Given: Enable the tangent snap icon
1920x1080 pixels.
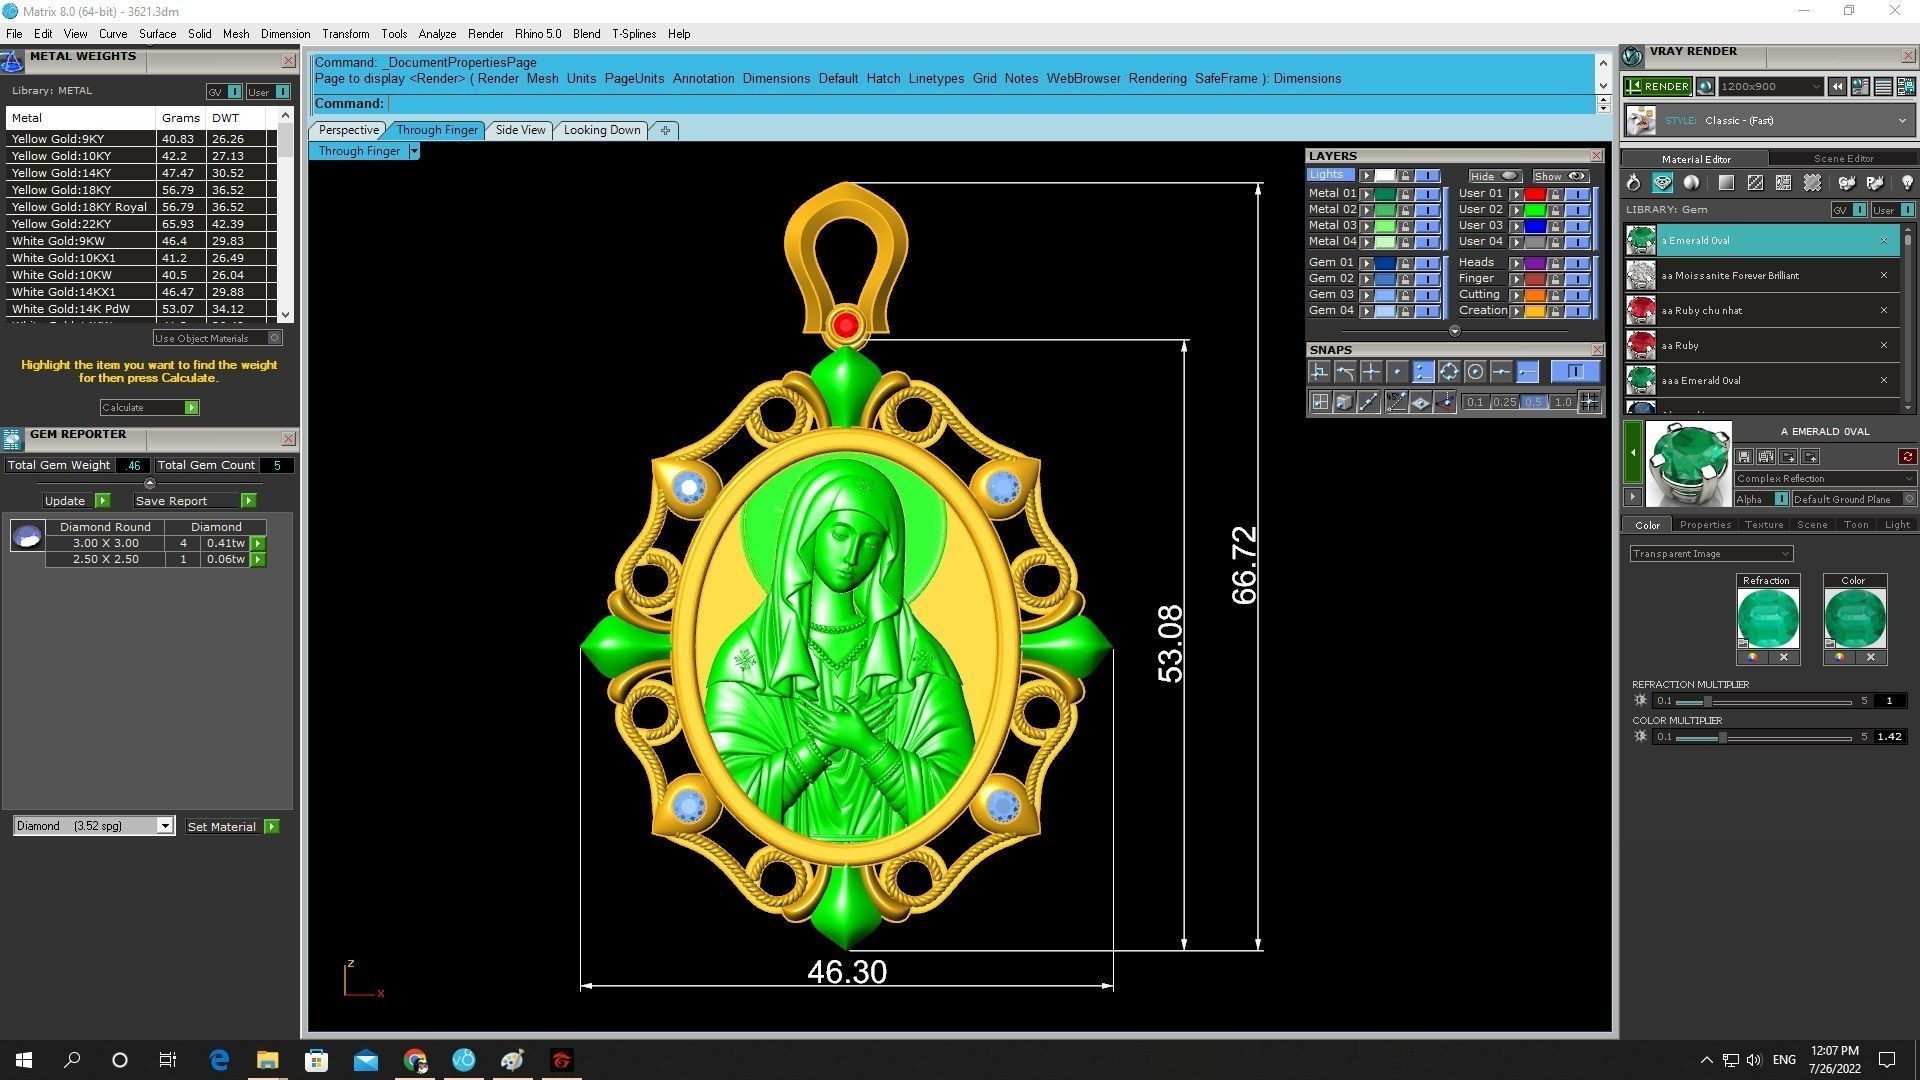Looking at the screenshot, I should [x=1345, y=372].
